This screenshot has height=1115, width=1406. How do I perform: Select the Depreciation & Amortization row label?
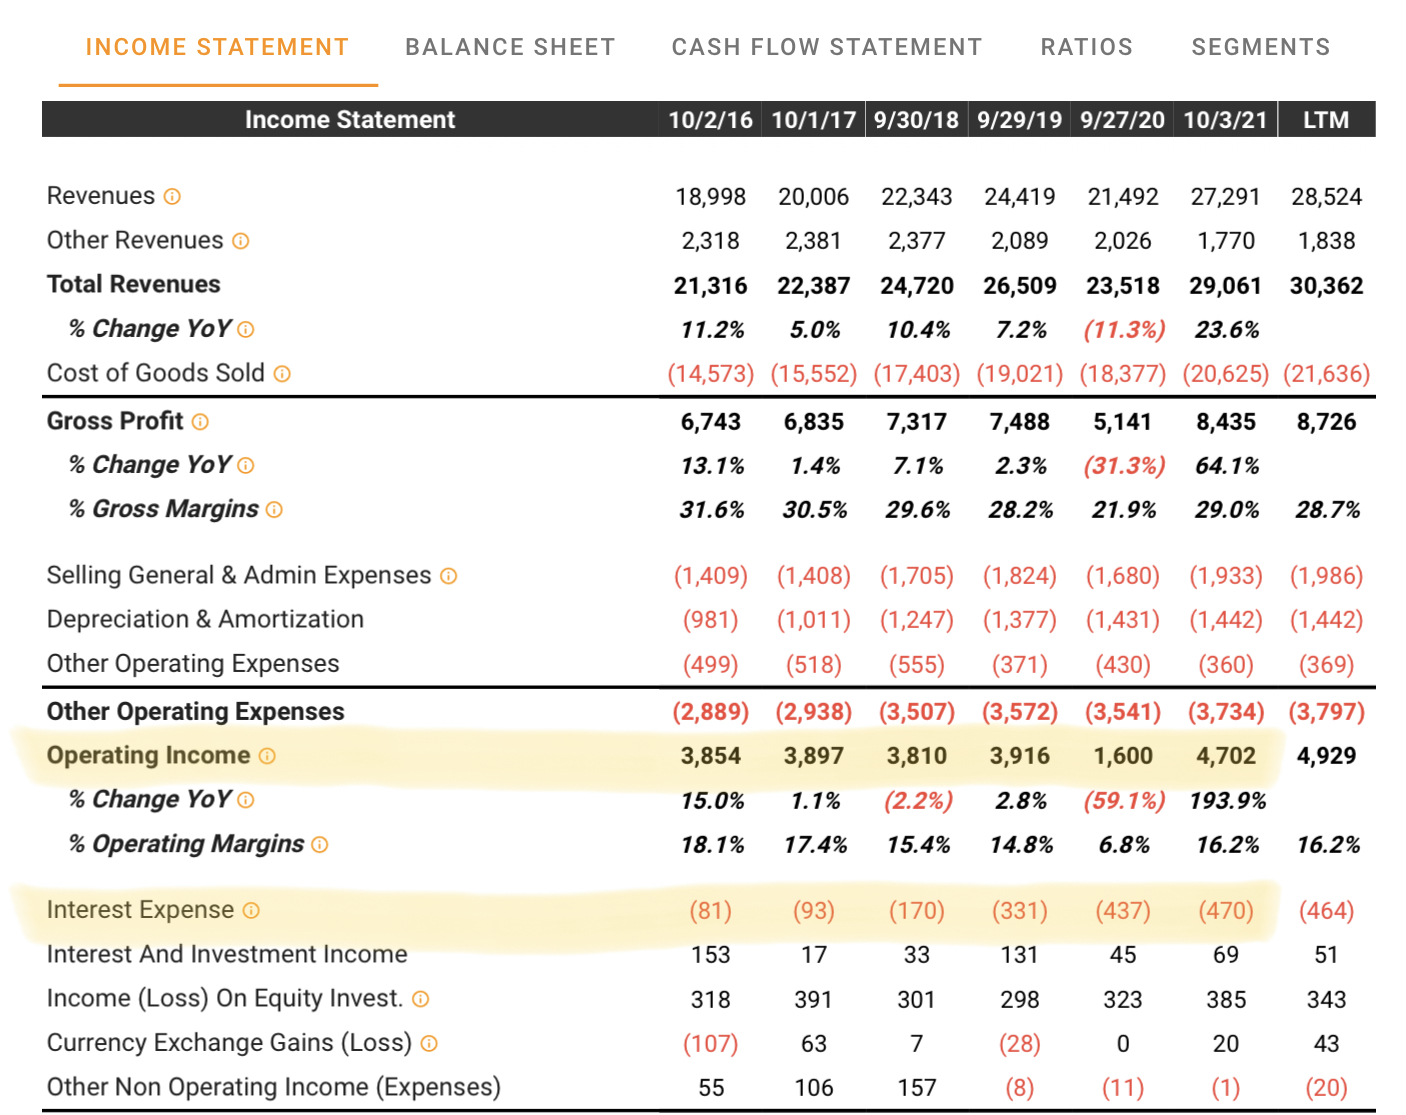[x=205, y=620]
